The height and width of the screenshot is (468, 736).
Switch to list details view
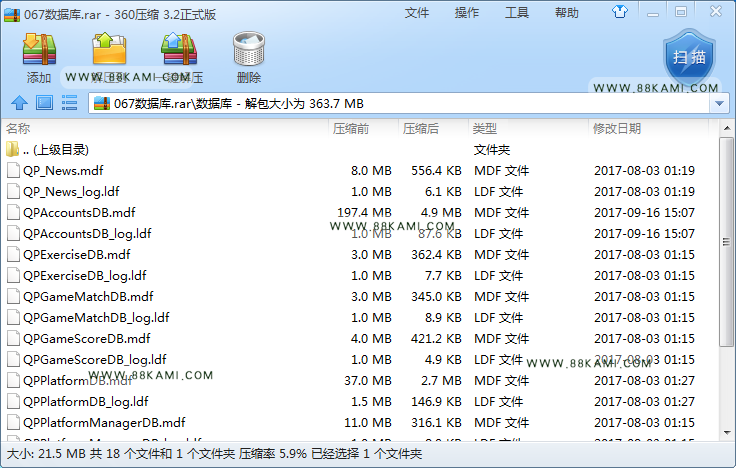pos(69,103)
